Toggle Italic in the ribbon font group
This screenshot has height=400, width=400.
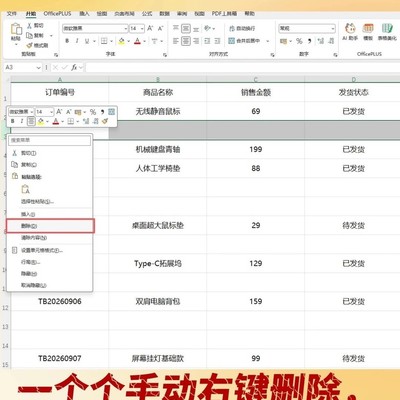[x=77, y=41]
